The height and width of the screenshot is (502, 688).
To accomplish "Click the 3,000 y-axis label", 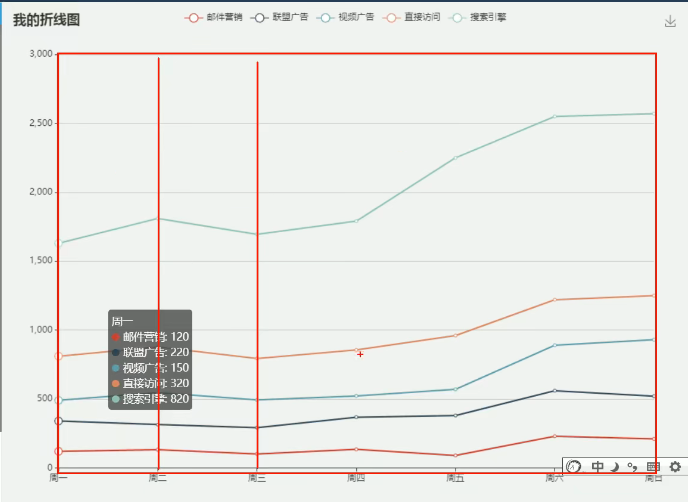I will [41, 54].
